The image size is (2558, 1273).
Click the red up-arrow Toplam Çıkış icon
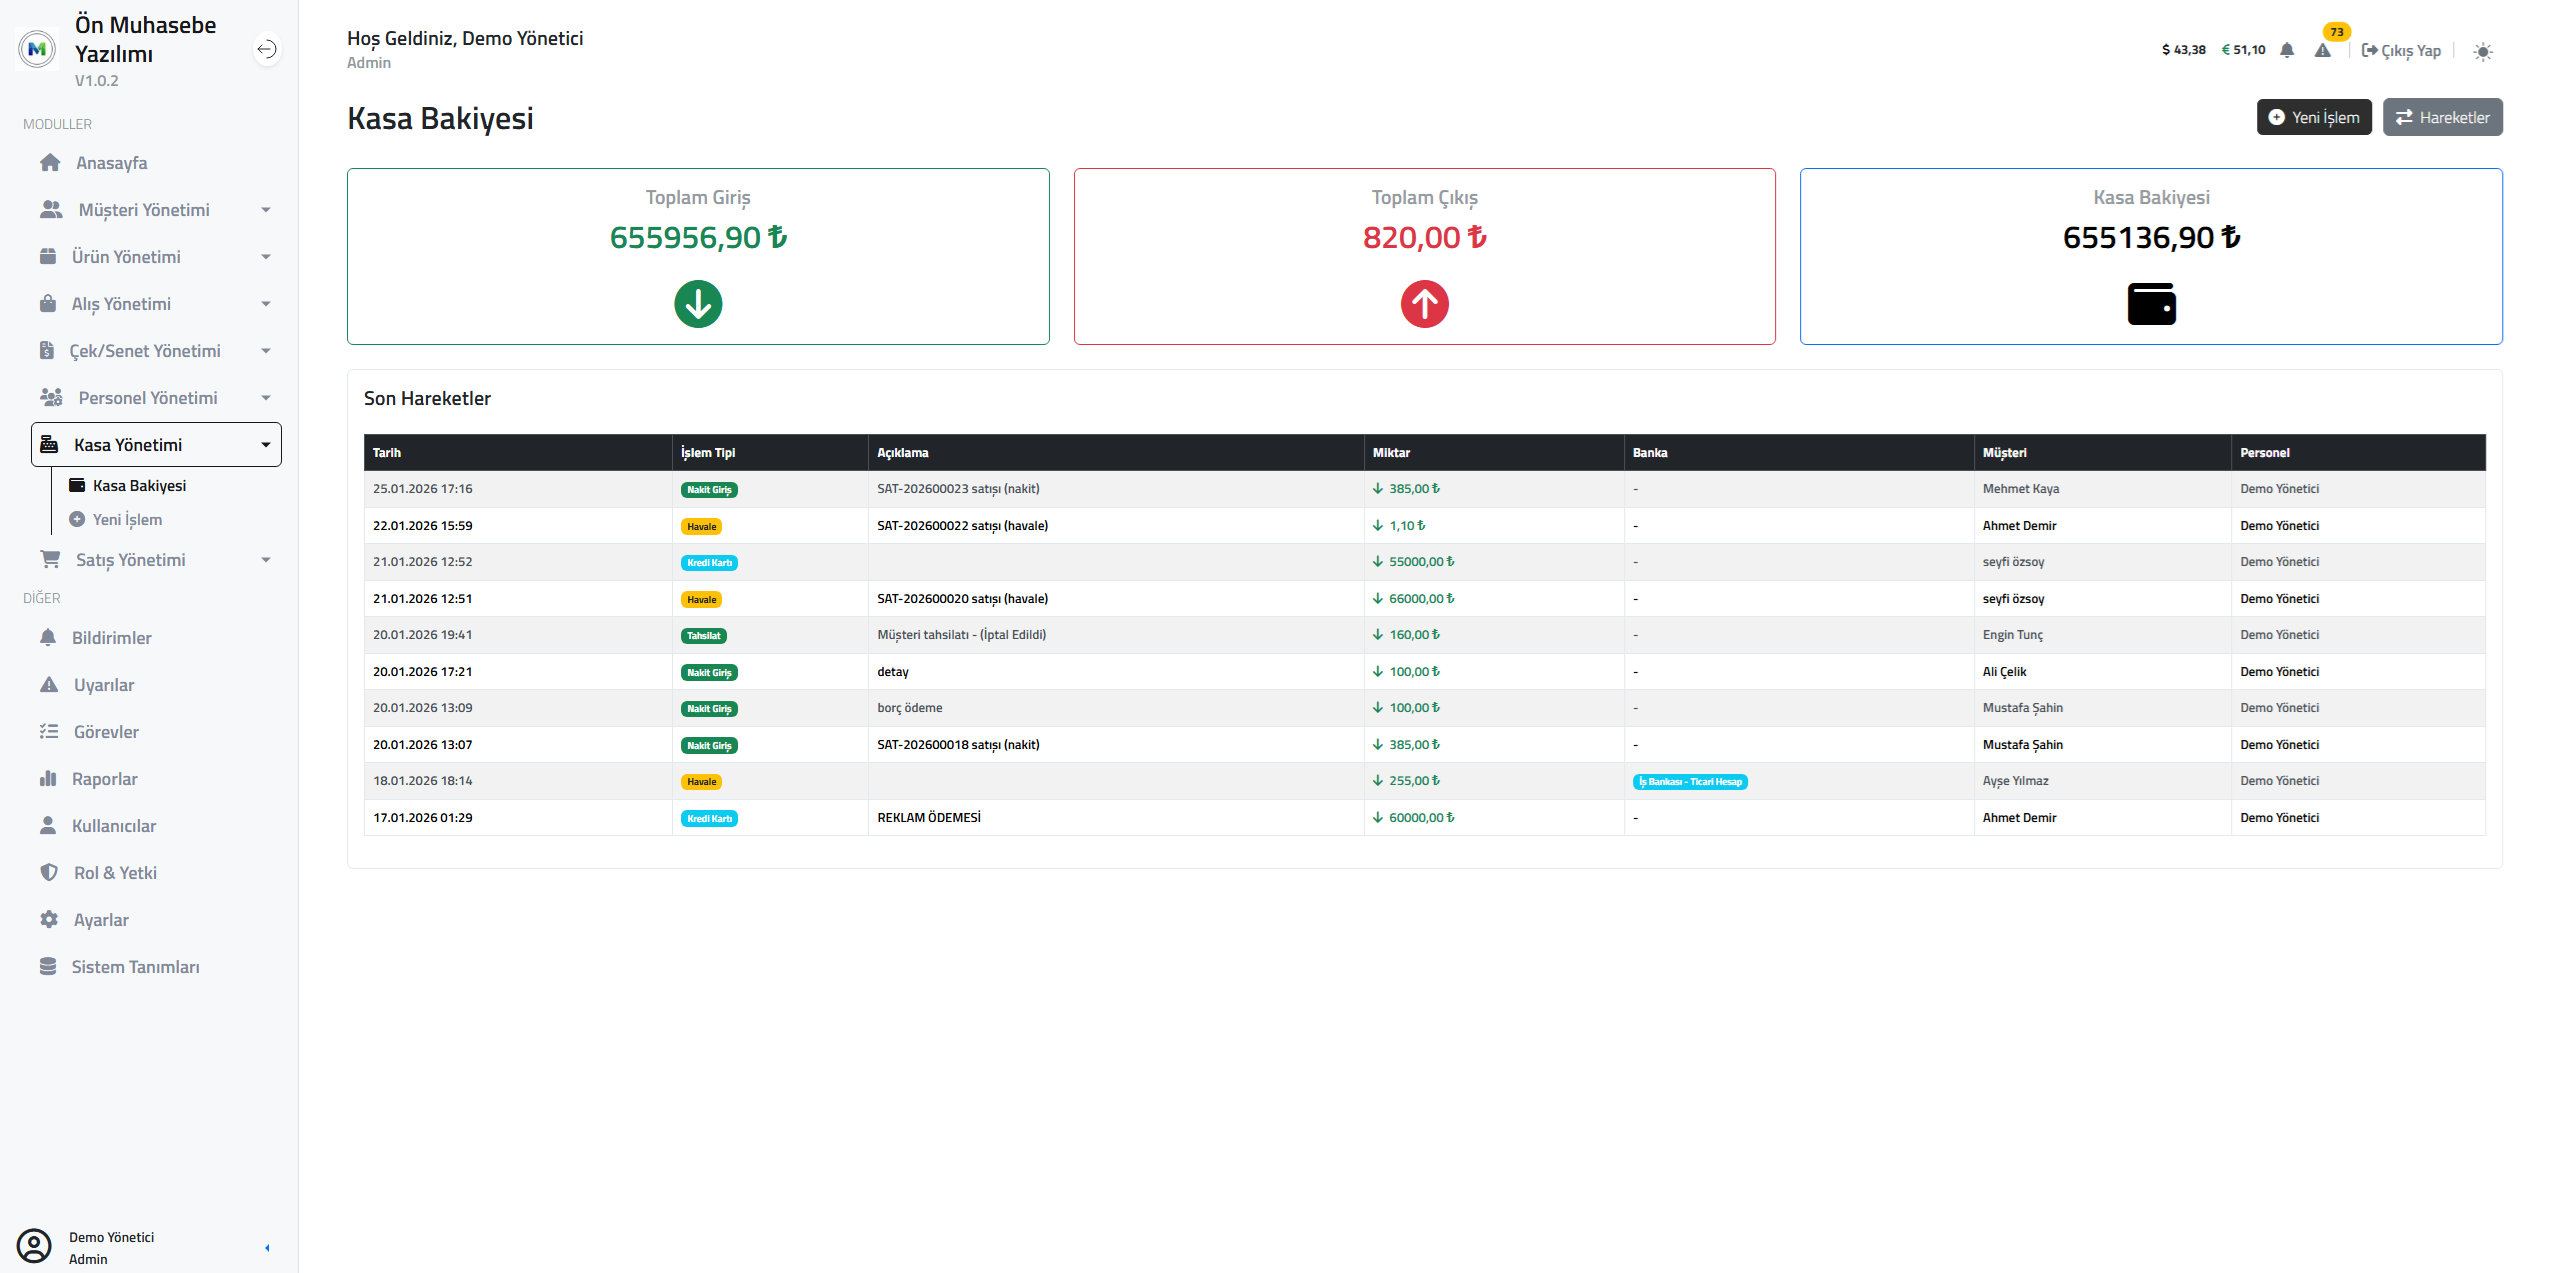[1424, 304]
